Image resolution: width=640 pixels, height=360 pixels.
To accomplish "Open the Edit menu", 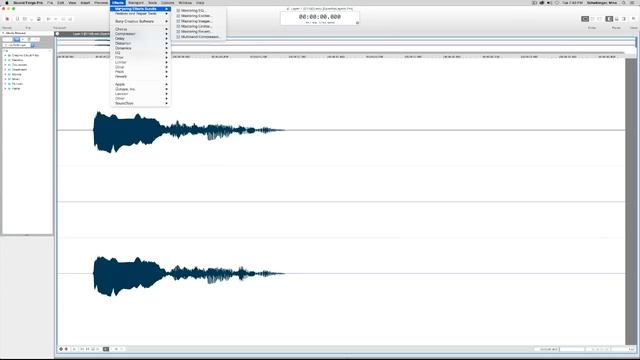I will pos(60,3).
